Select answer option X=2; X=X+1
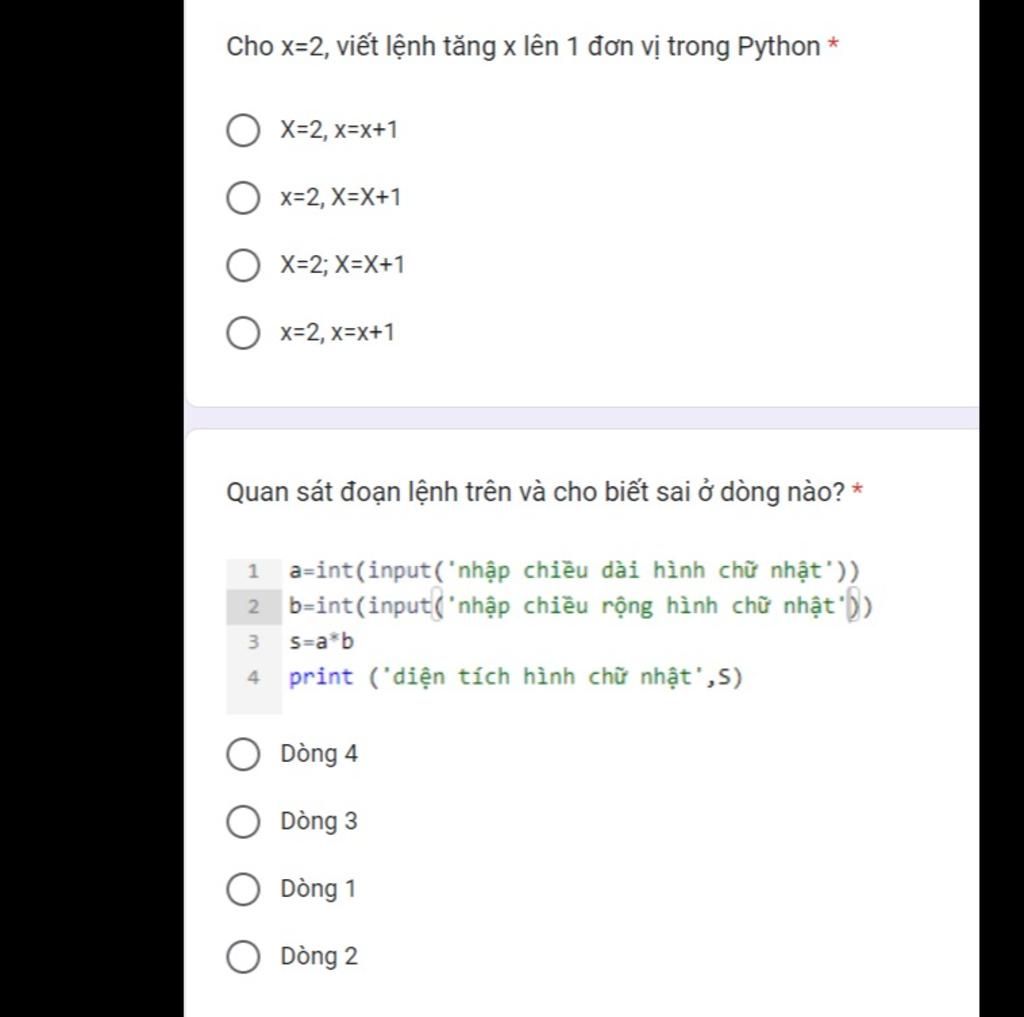 (243, 264)
